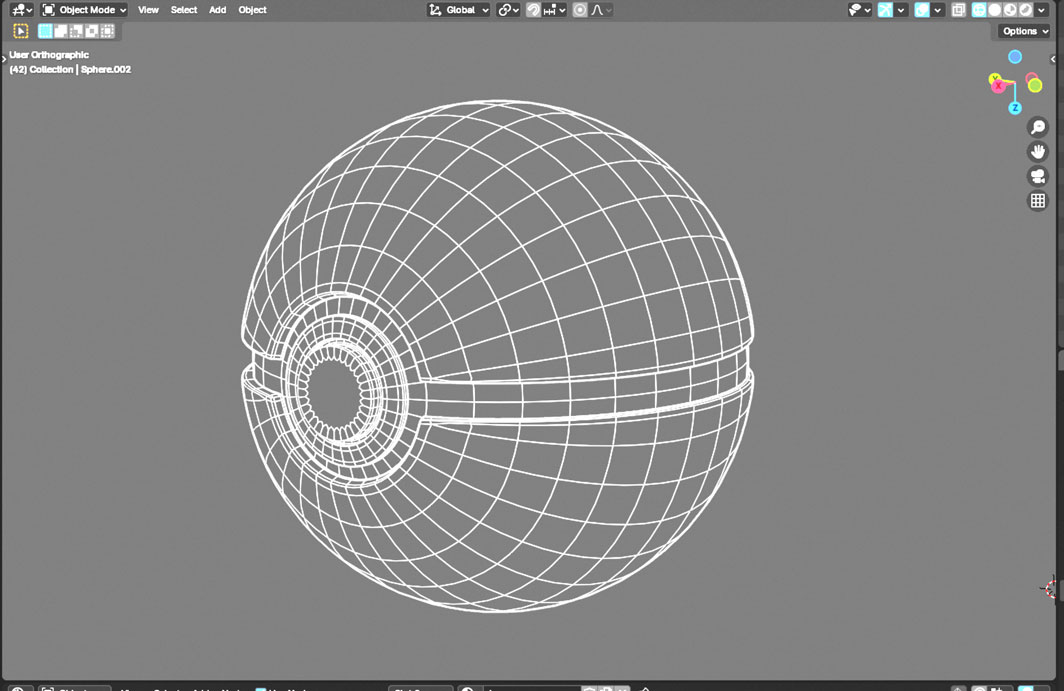This screenshot has height=691, width=1064.
Task: Click the "(42) Collection | Sphere.002" text
Action: point(70,69)
